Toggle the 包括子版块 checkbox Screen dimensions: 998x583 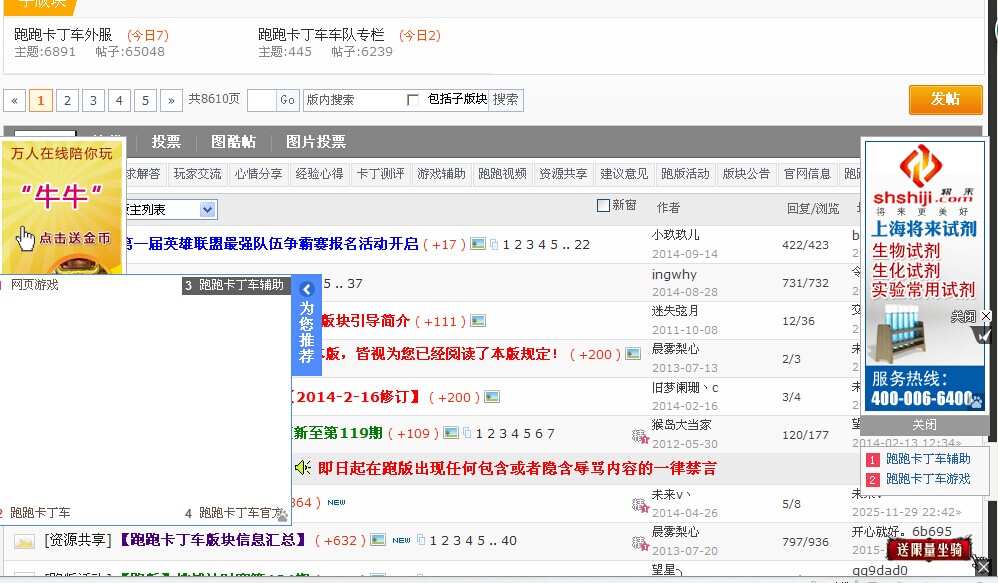click(x=412, y=99)
